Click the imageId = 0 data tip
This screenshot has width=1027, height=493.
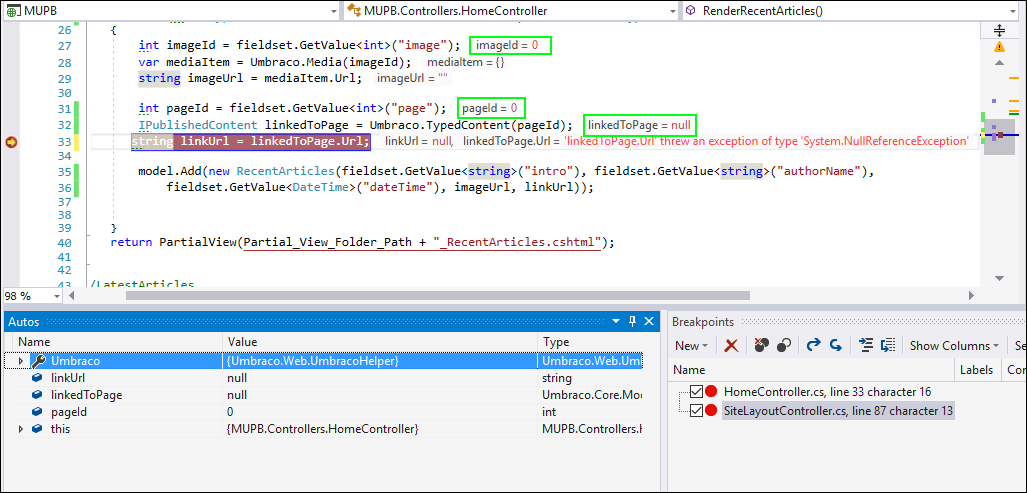point(511,45)
